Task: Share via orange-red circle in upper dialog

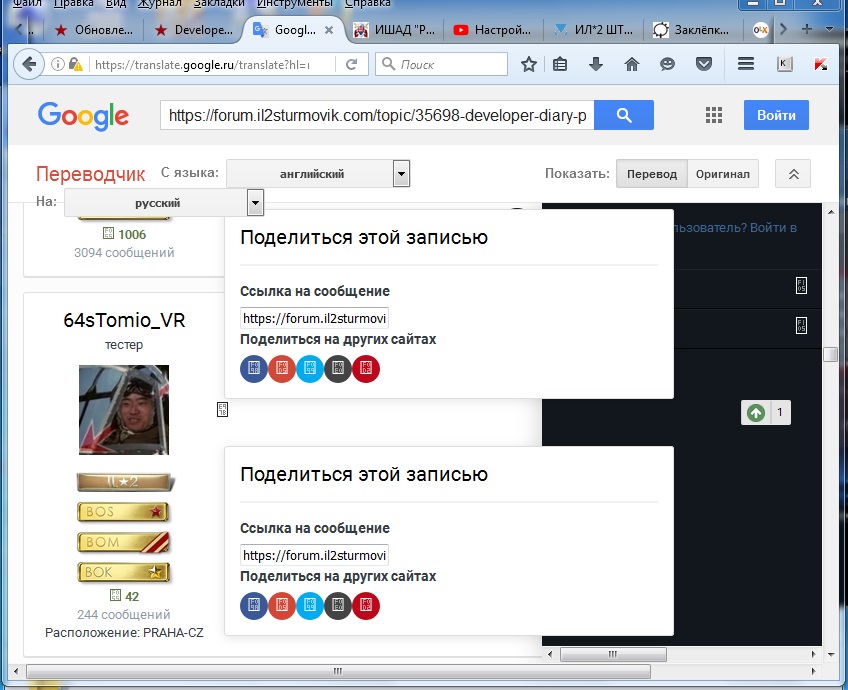Action: (x=282, y=369)
